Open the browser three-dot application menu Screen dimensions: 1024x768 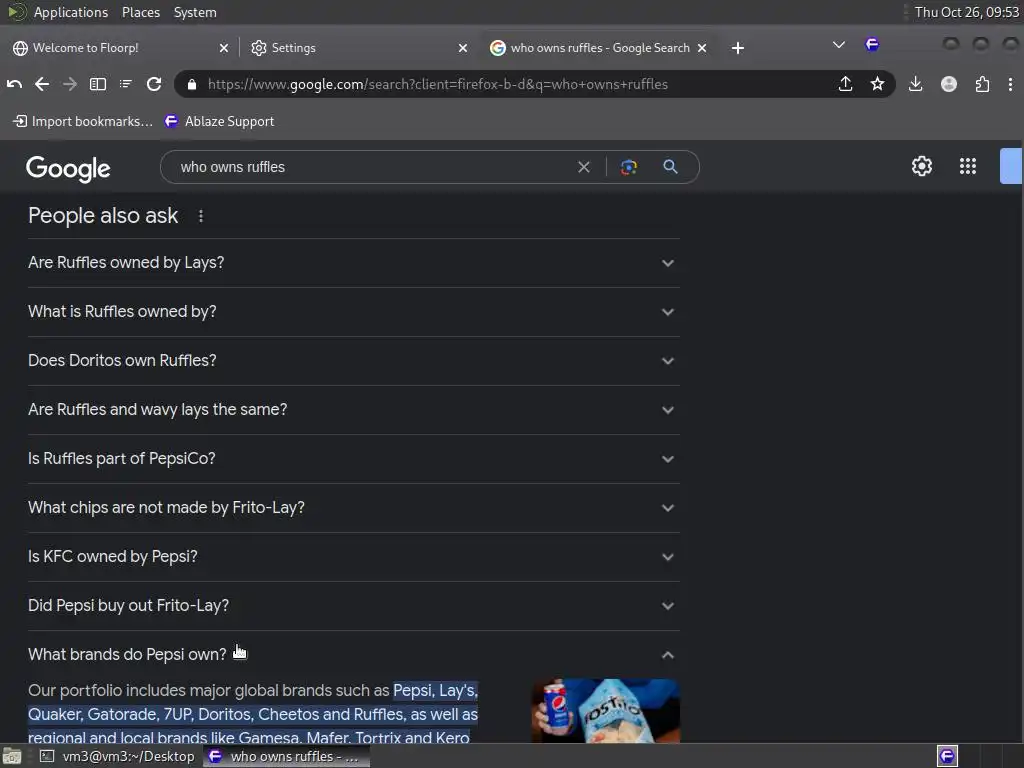1010,84
